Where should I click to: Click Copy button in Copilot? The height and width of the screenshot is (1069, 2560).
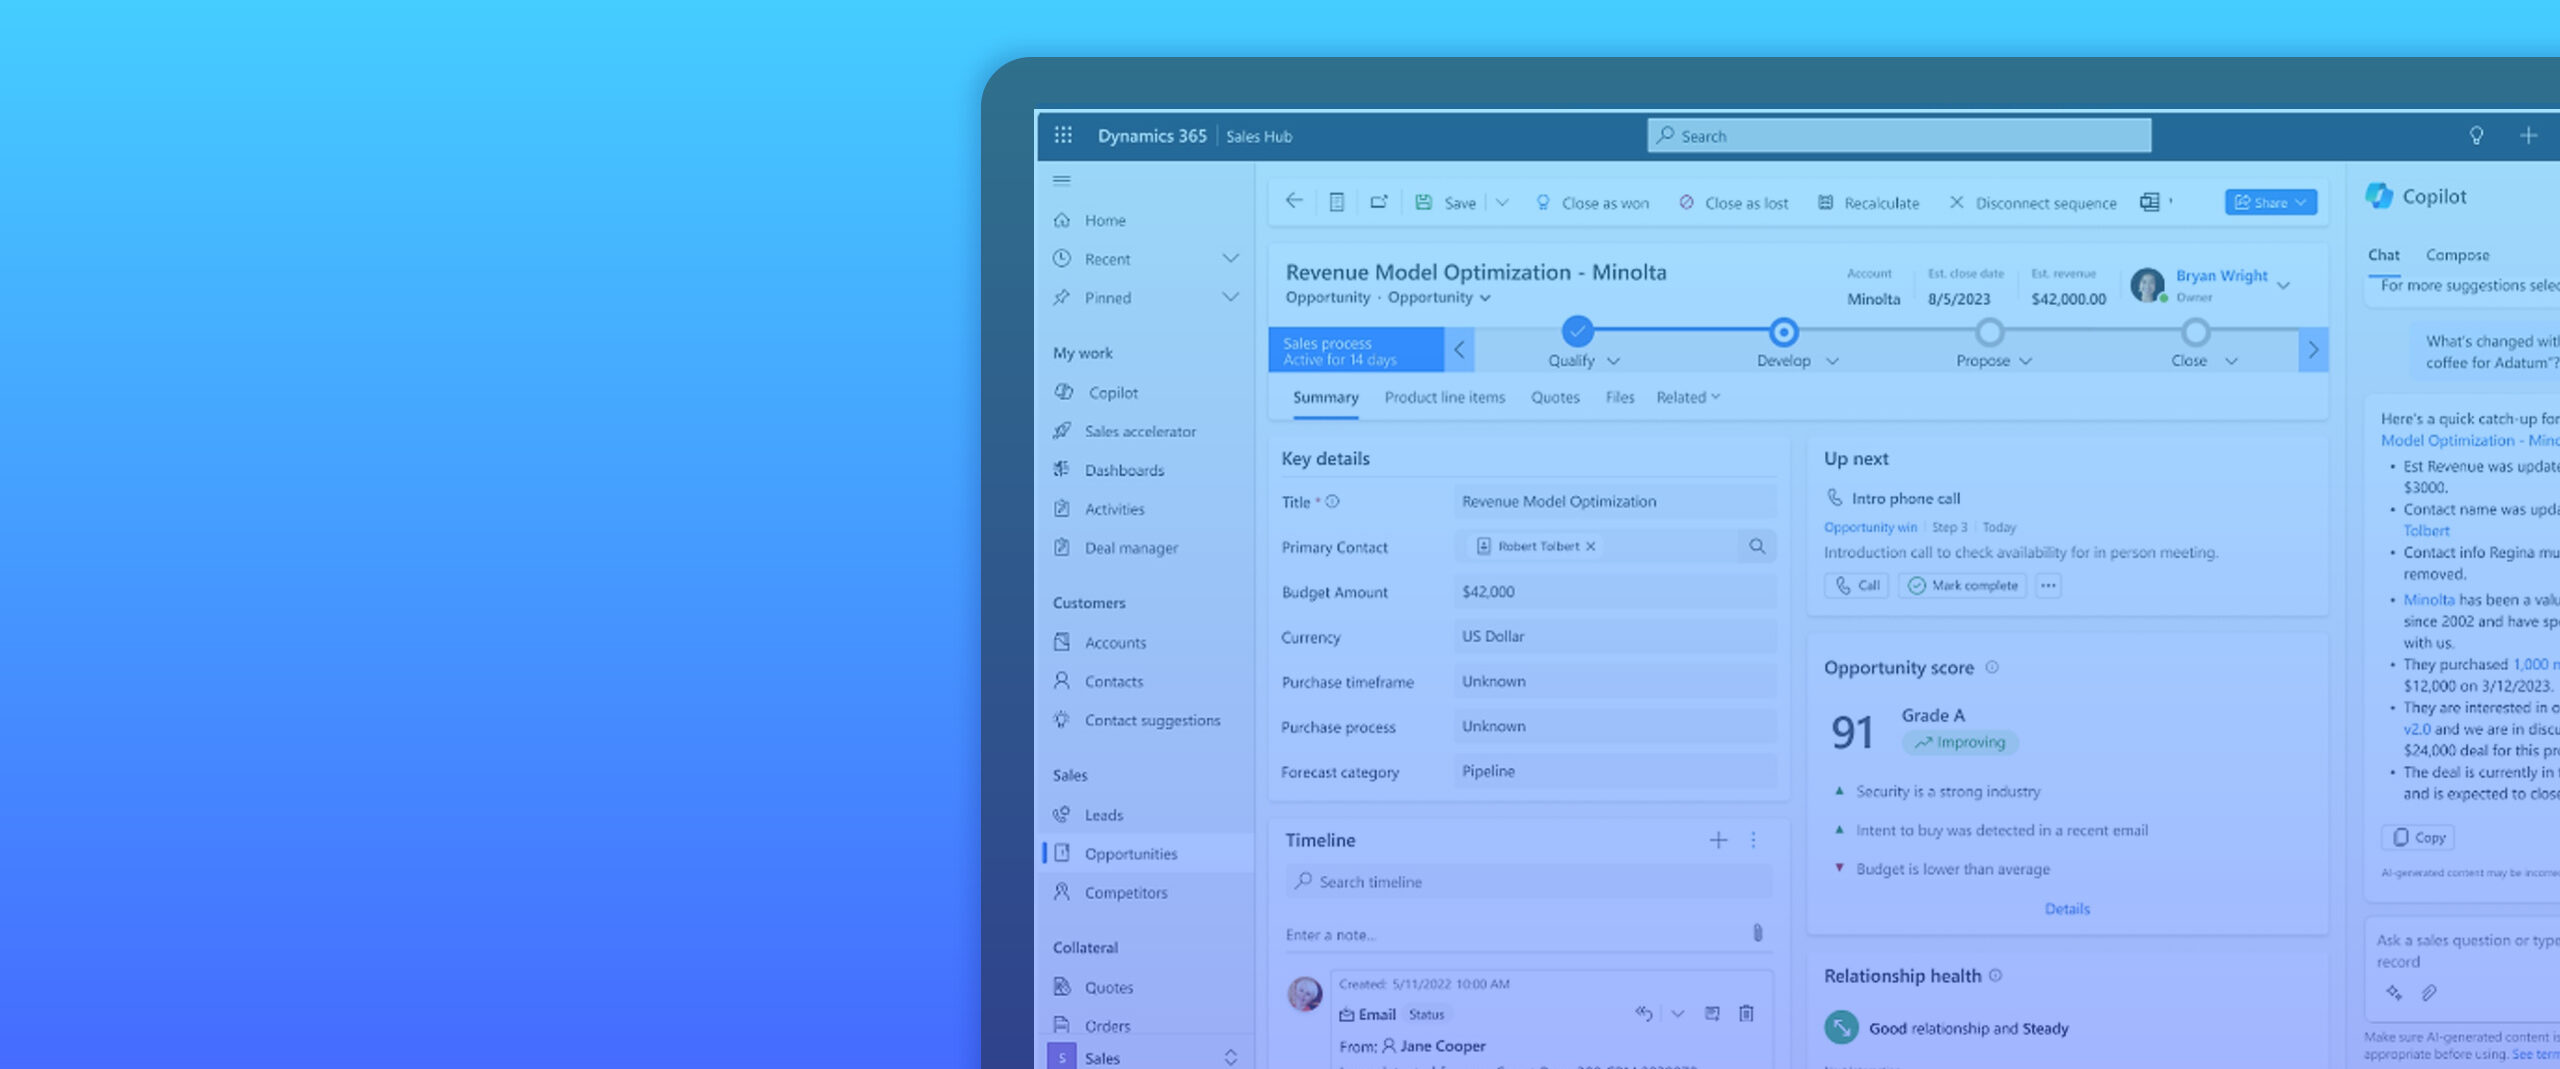pos(2418,837)
